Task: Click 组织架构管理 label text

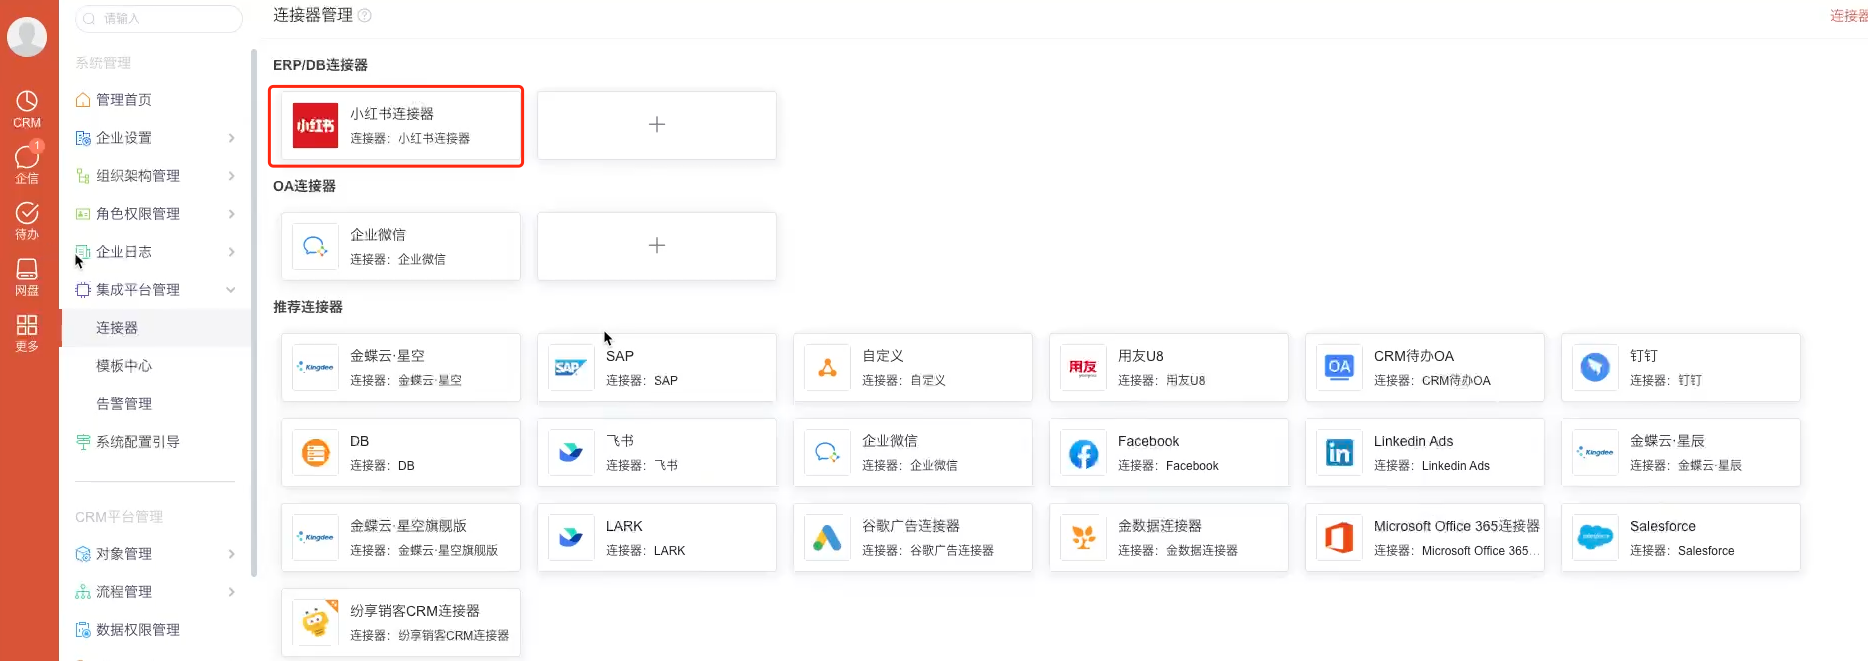Action: 138,176
